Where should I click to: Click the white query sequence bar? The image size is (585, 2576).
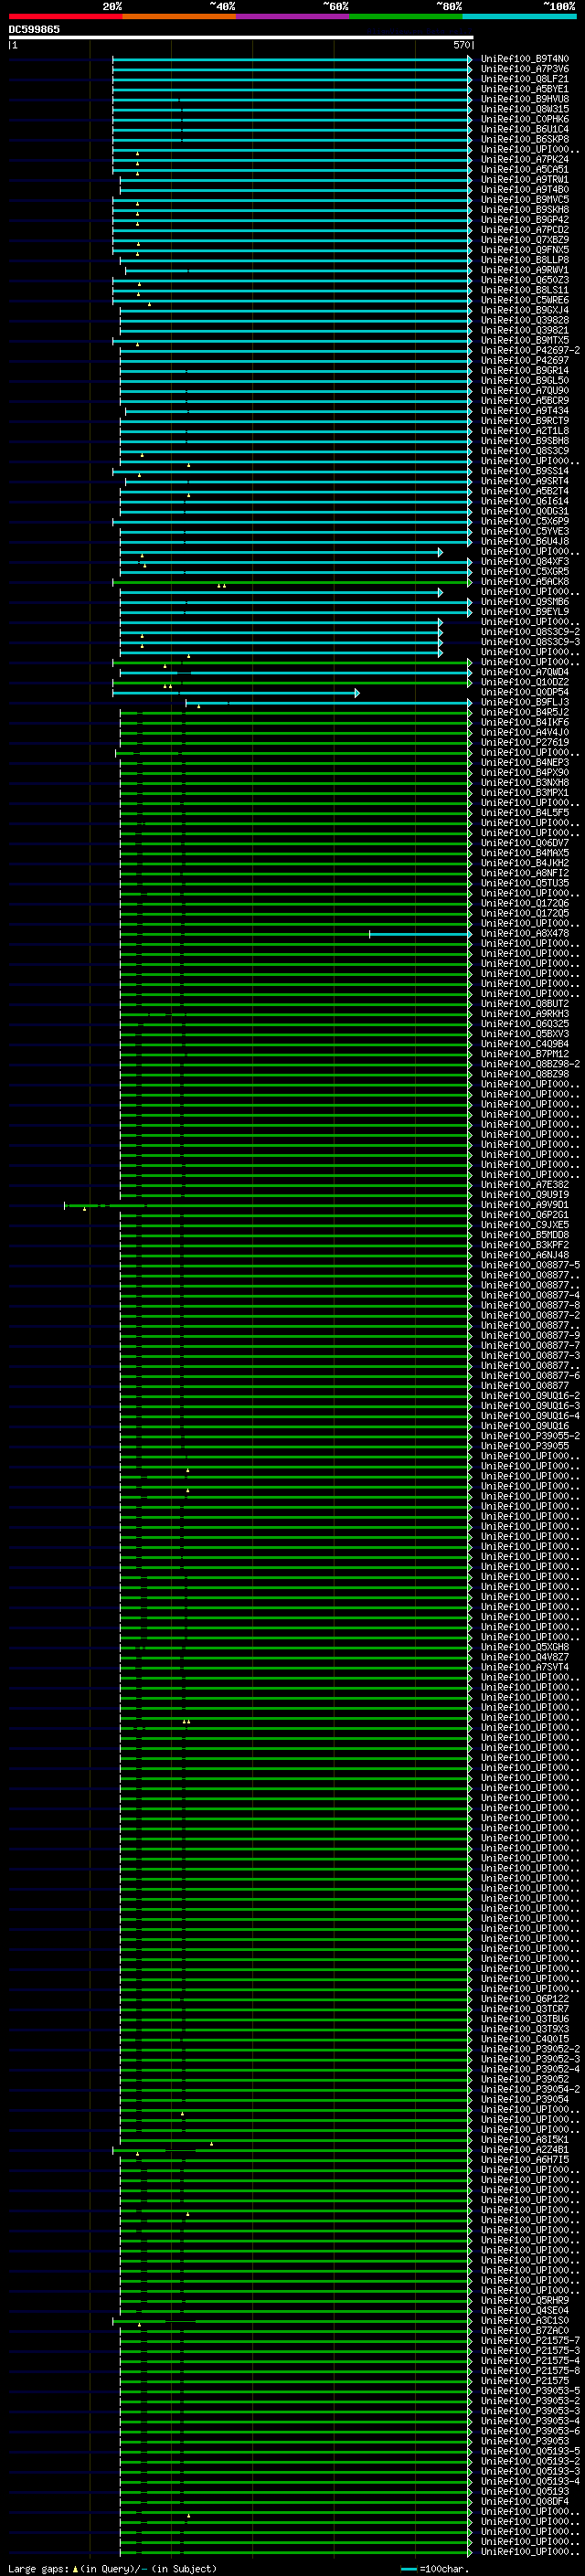pyautogui.click(x=241, y=38)
